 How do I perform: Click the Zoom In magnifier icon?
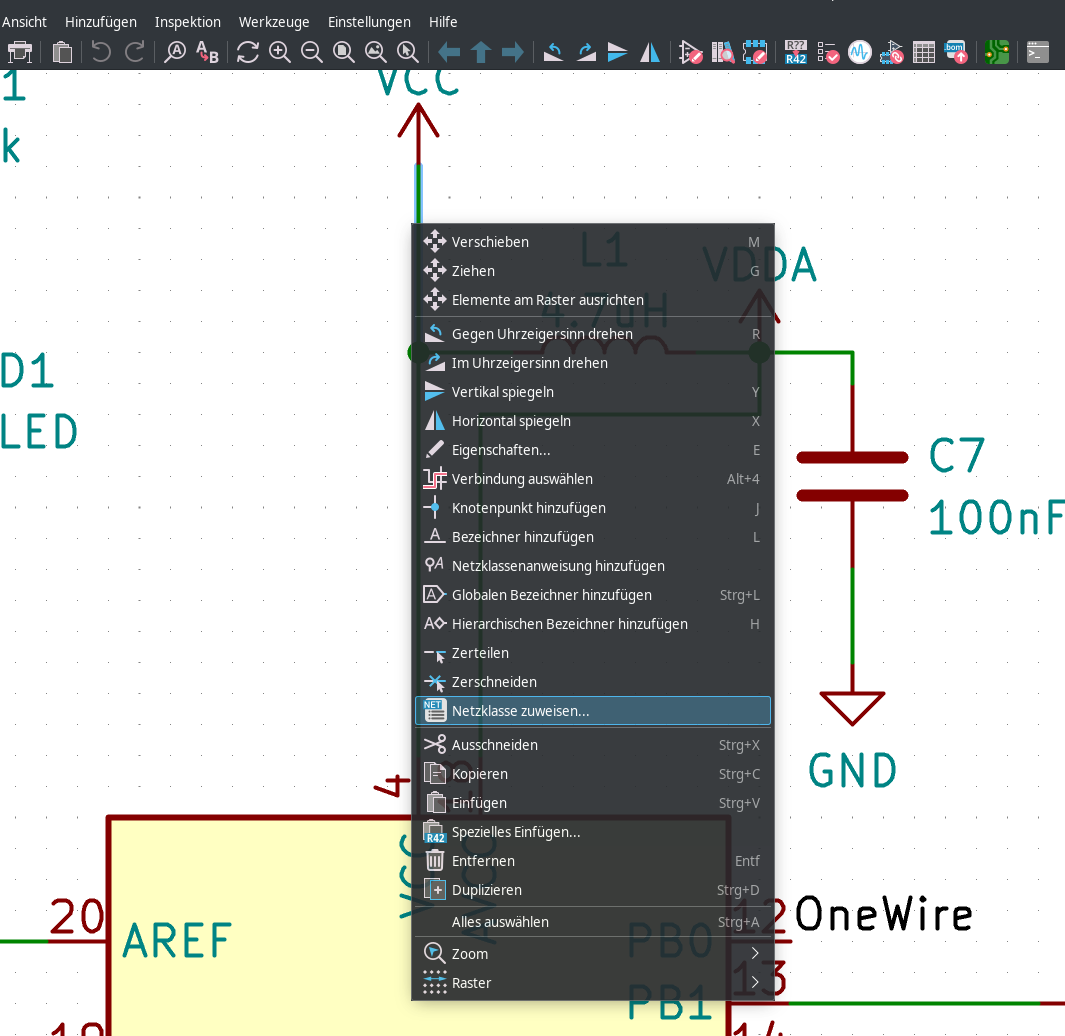[x=279, y=52]
